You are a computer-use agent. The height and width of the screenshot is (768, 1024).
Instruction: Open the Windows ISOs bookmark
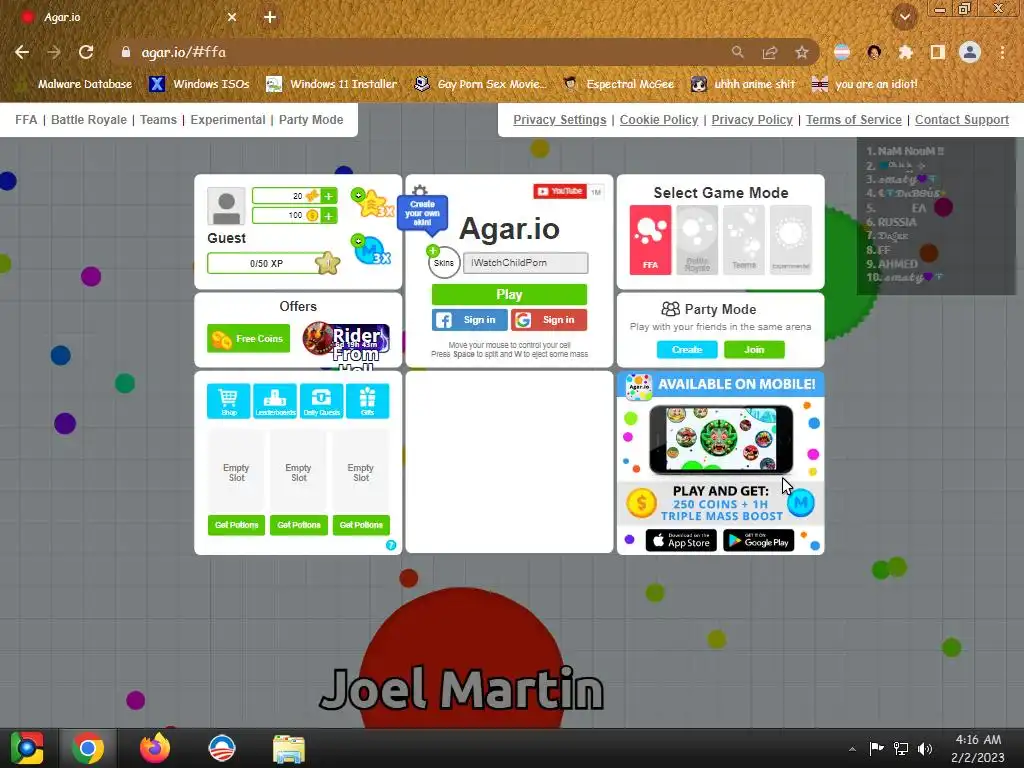click(x=199, y=84)
